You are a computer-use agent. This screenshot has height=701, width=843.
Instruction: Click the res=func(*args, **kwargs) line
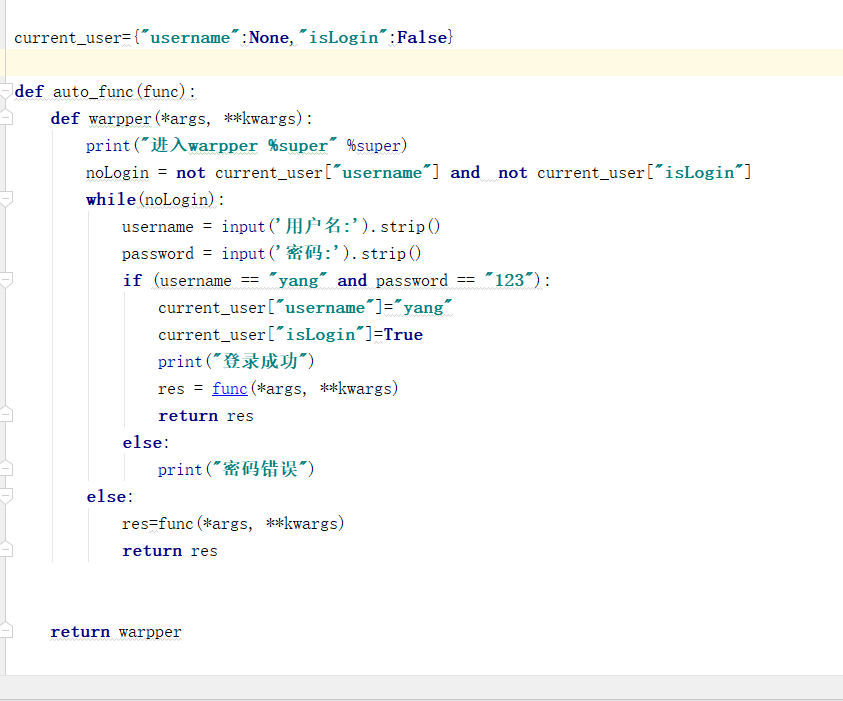(x=233, y=524)
